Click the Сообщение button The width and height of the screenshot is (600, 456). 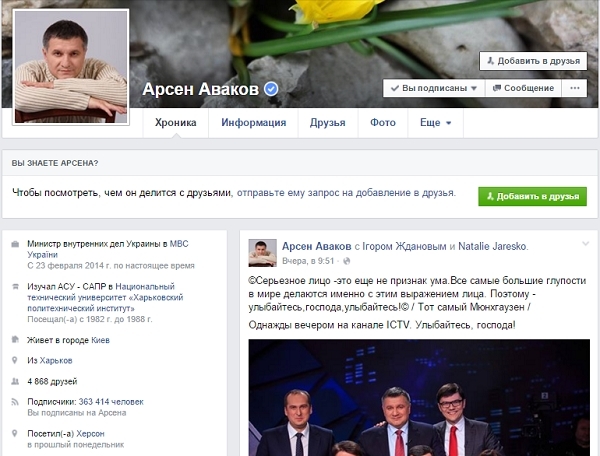click(x=523, y=88)
